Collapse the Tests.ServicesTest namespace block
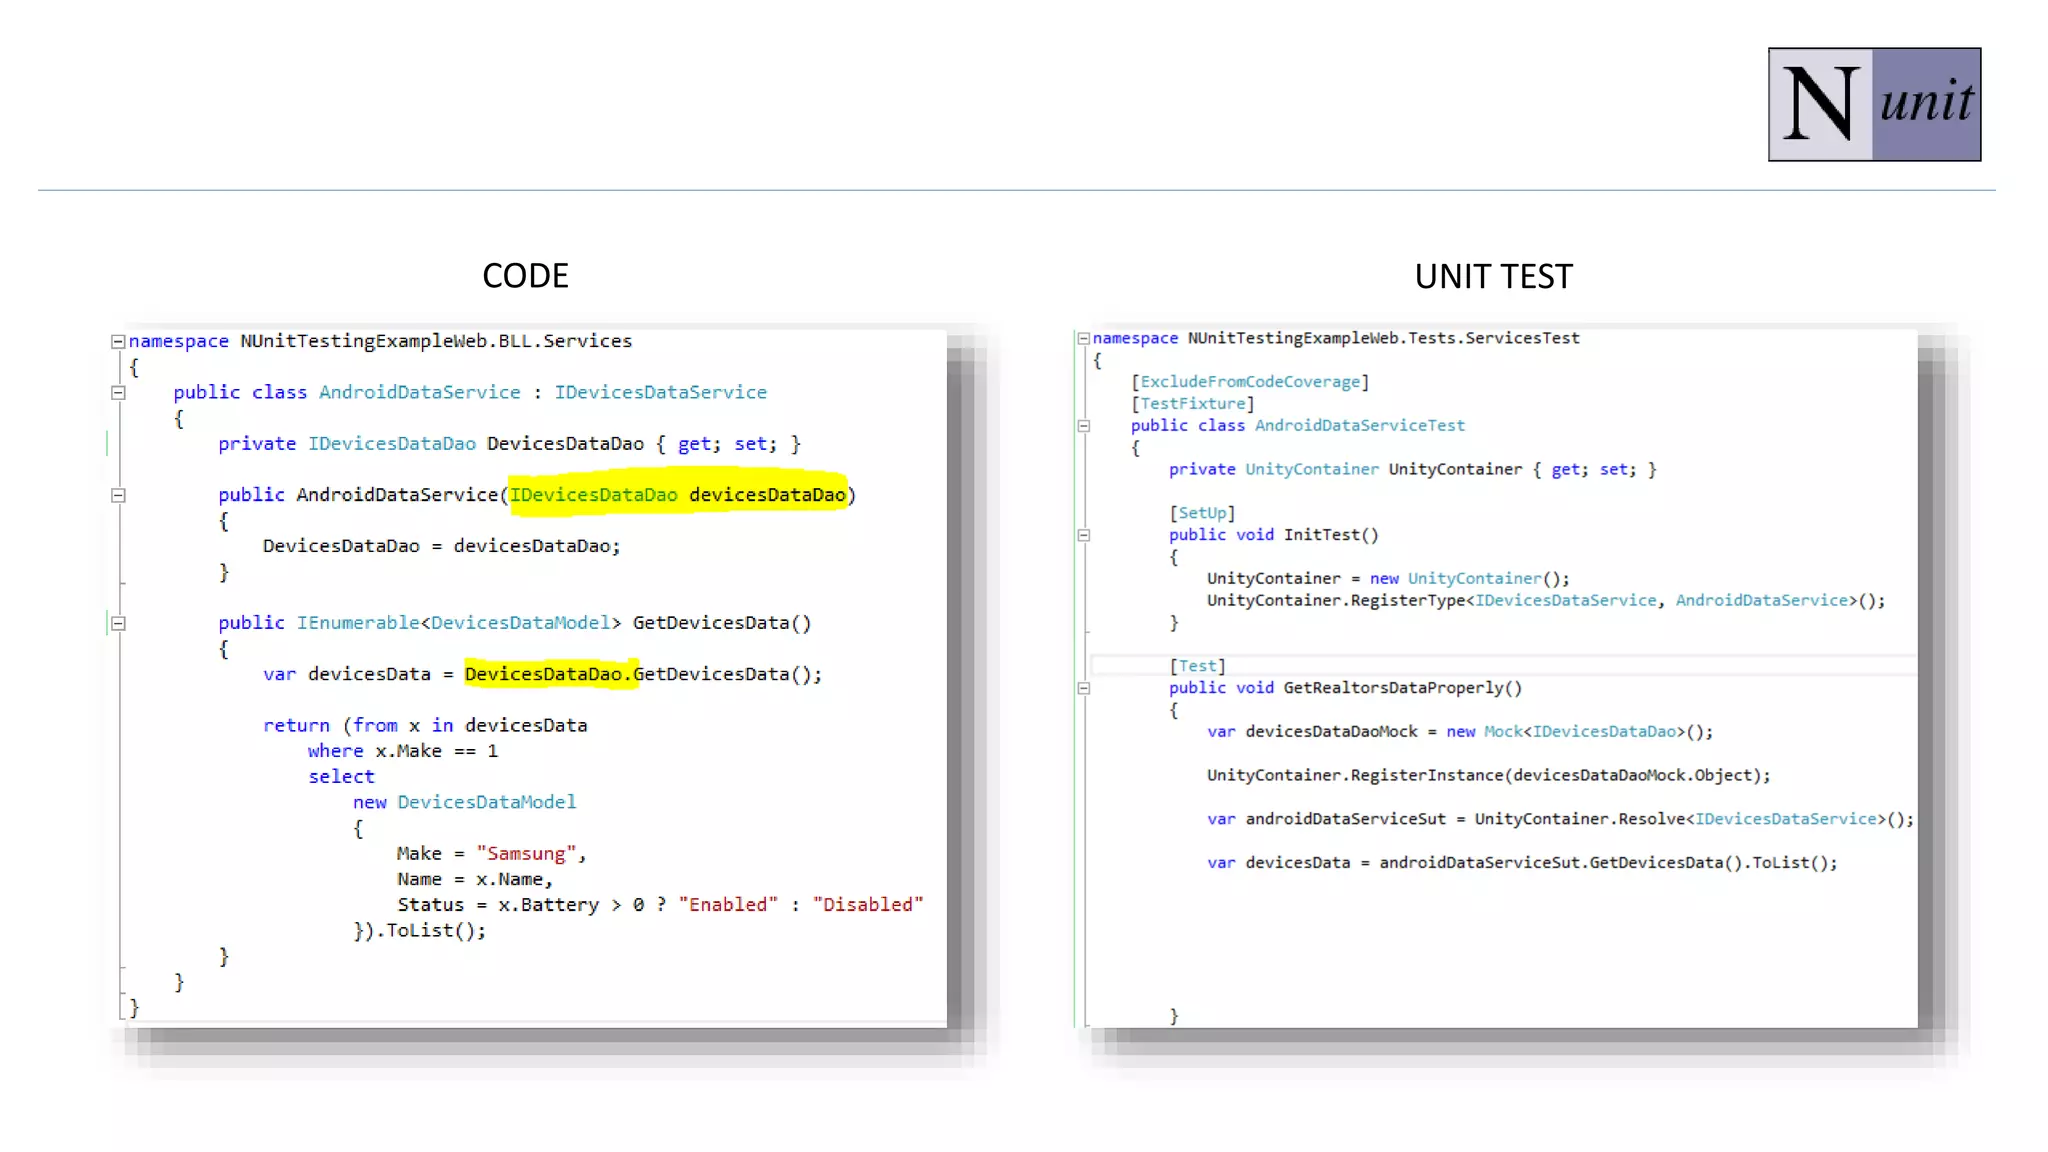 coord(1083,338)
